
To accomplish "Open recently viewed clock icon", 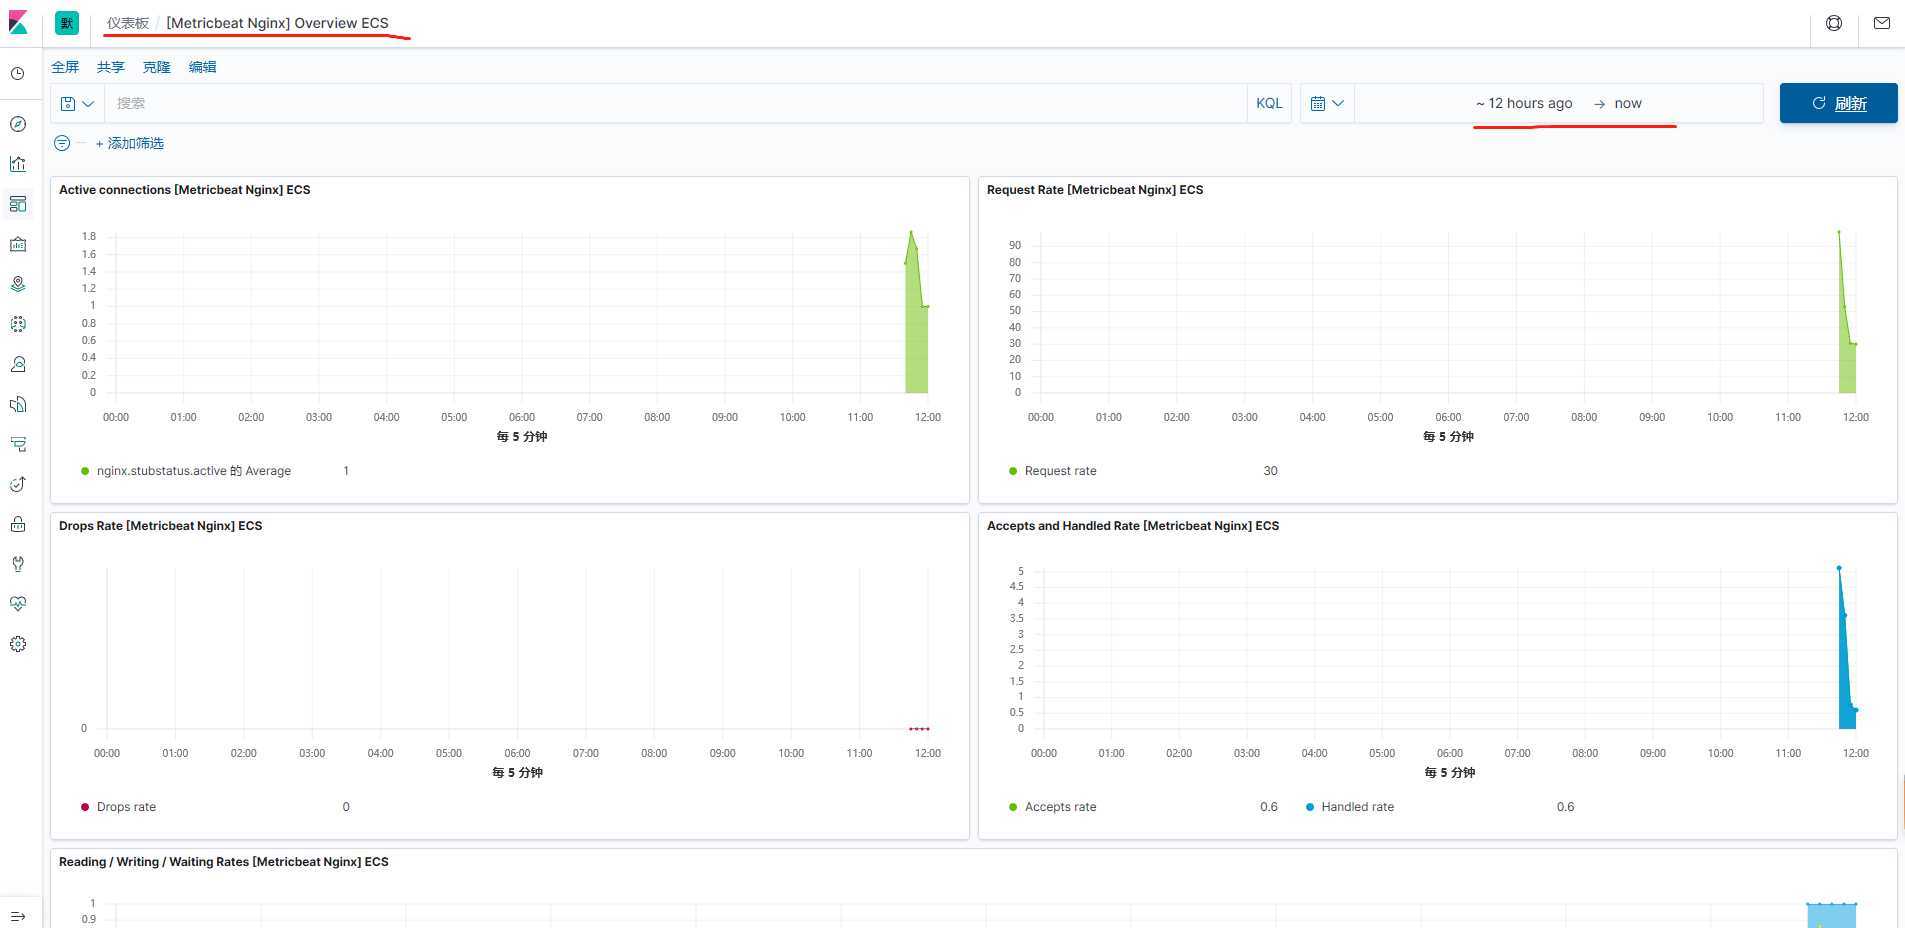I will point(18,74).
